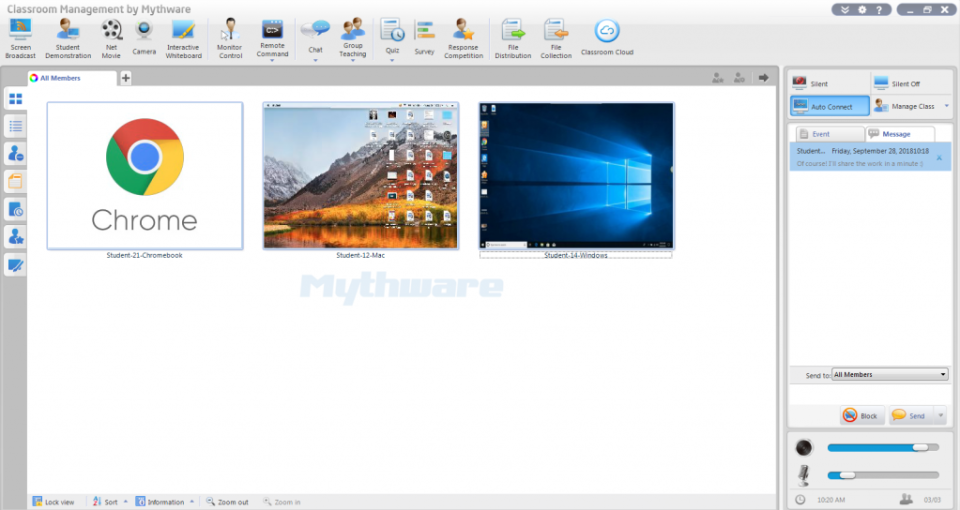The height and width of the screenshot is (510, 960).
Task: Click the speaker volume icon
Action: point(804,448)
